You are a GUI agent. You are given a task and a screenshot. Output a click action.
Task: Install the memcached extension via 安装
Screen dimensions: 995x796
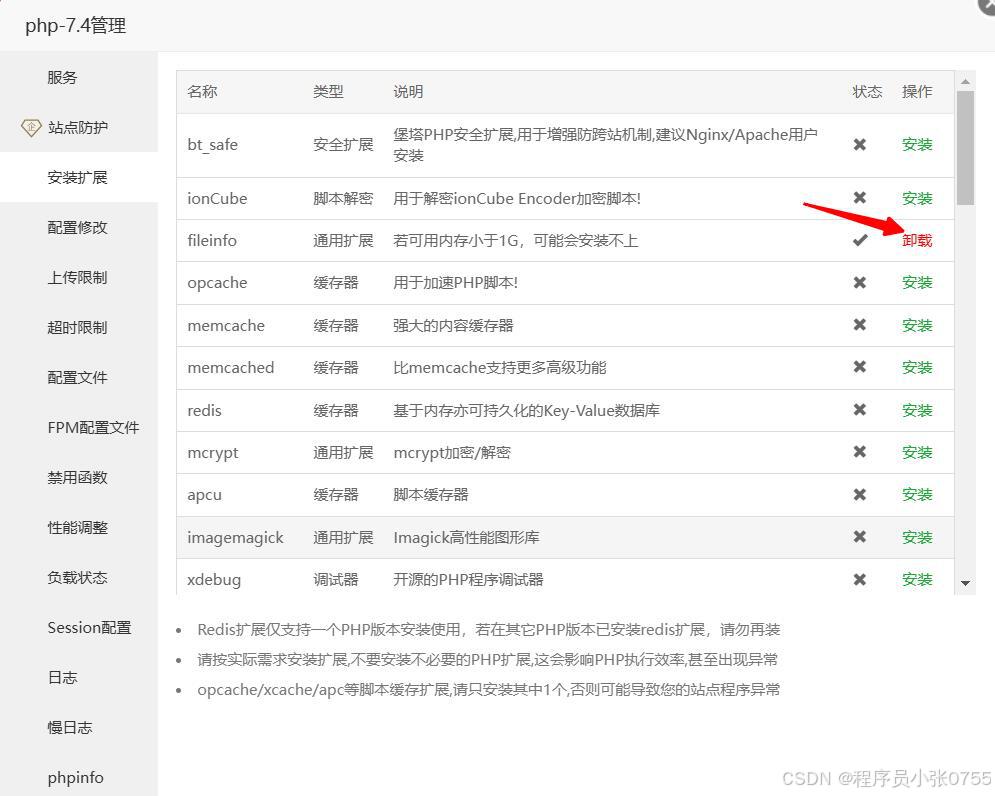917,367
